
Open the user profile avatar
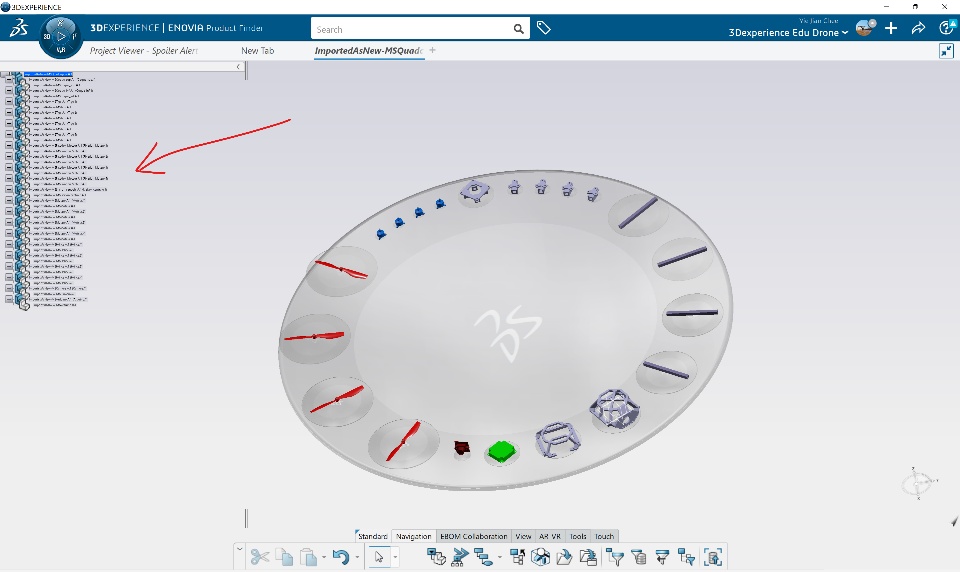pyautogui.click(x=865, y=28)
